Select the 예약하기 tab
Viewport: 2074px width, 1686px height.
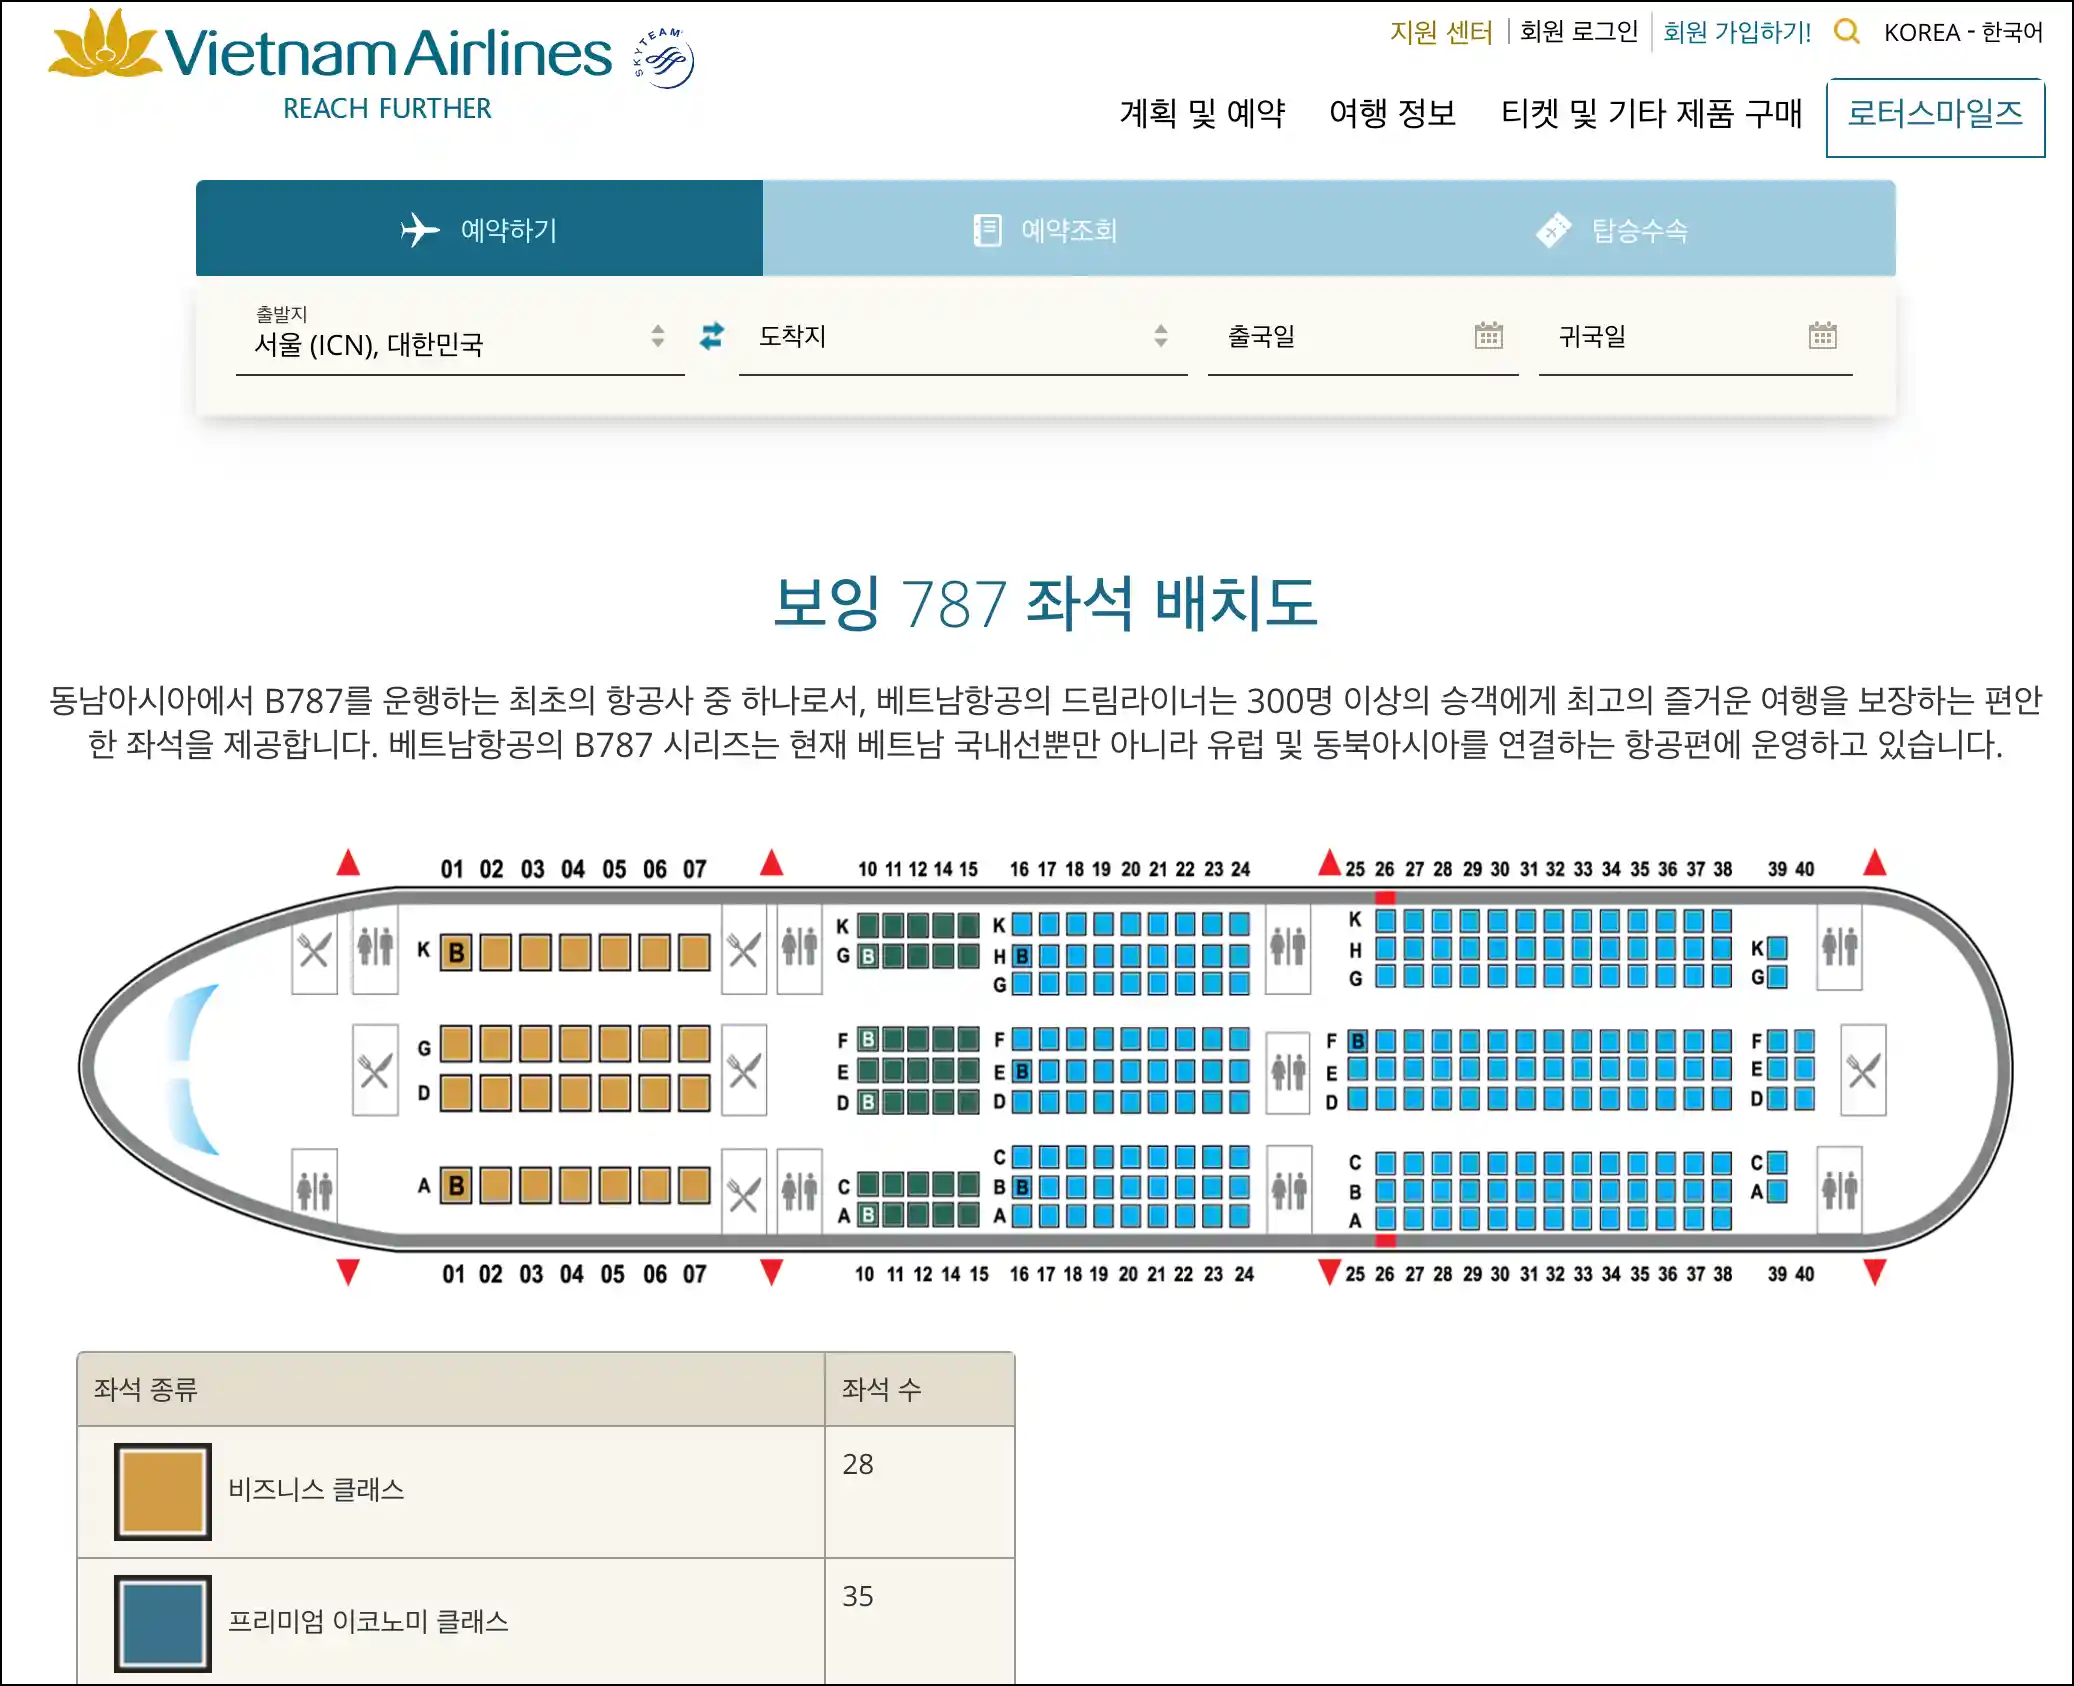(479, 228)
